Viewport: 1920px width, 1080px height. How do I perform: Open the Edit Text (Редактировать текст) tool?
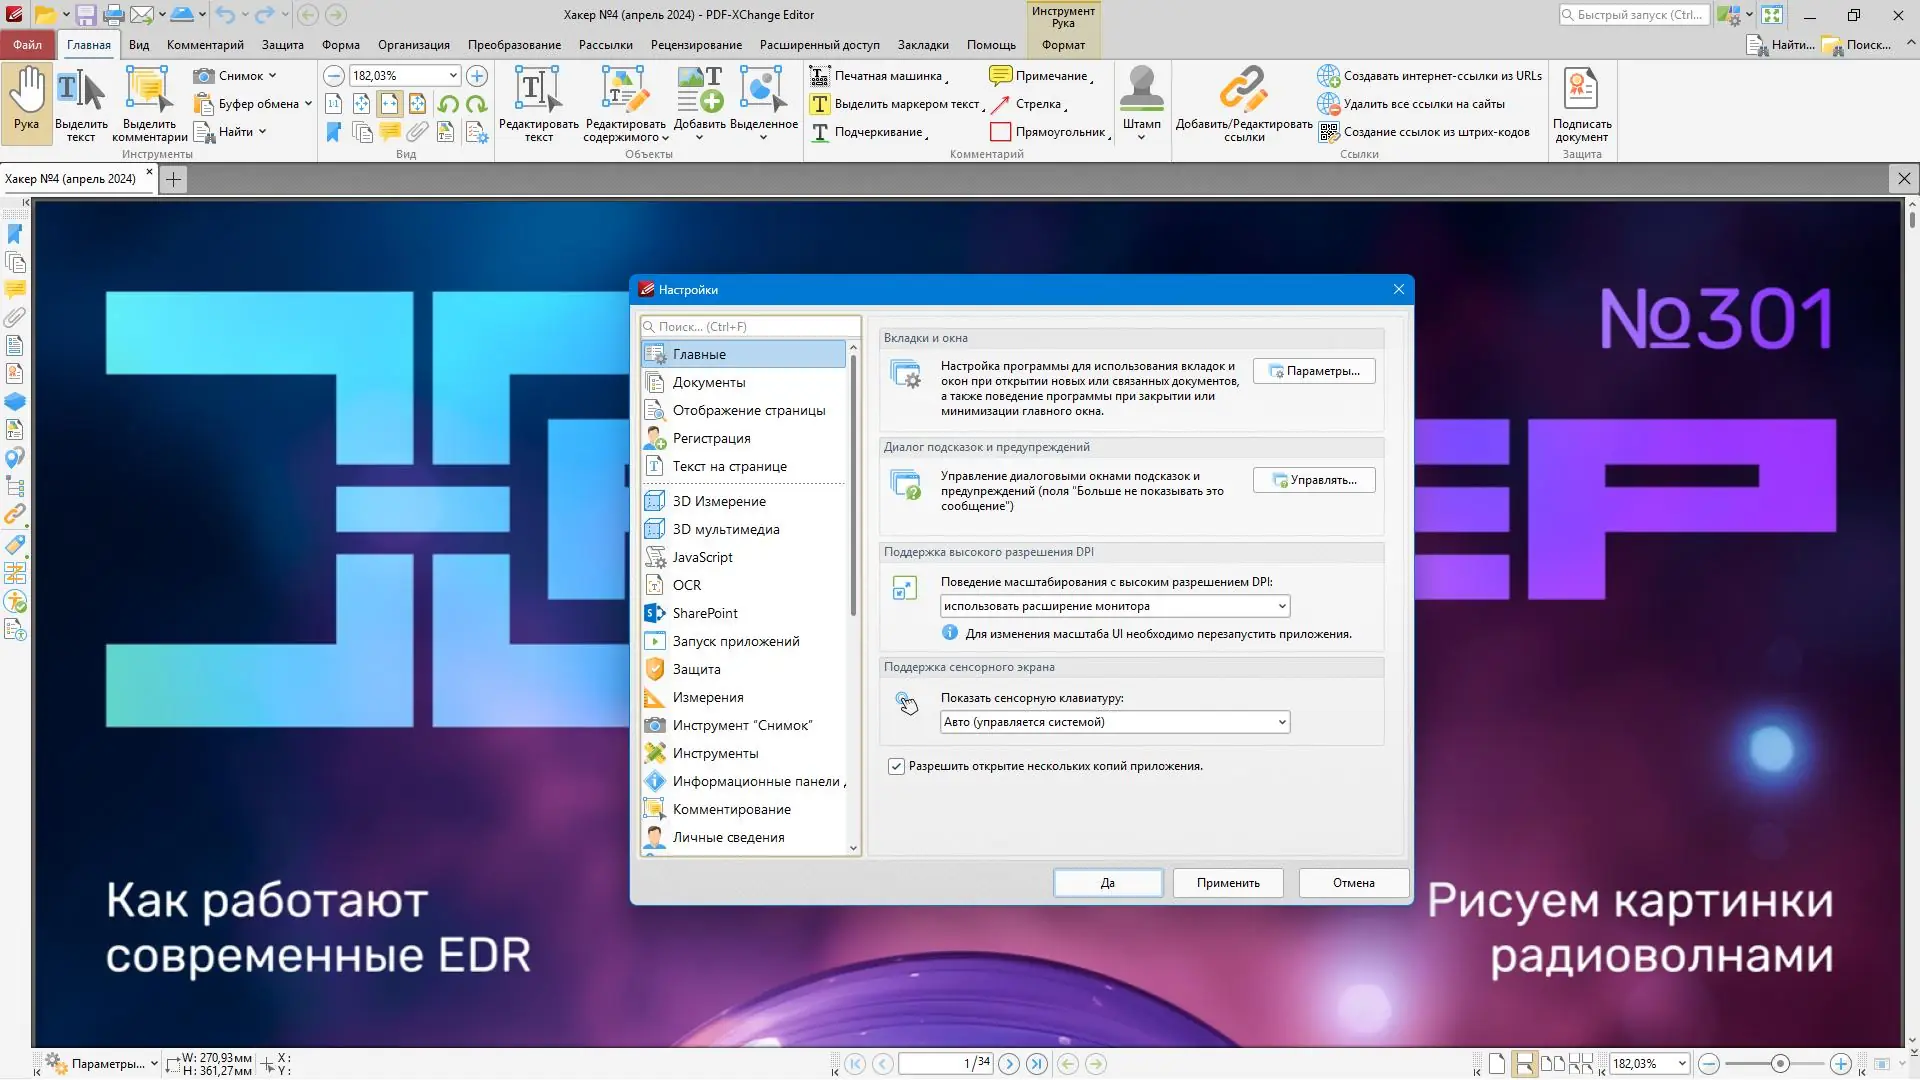click(538, 89)
